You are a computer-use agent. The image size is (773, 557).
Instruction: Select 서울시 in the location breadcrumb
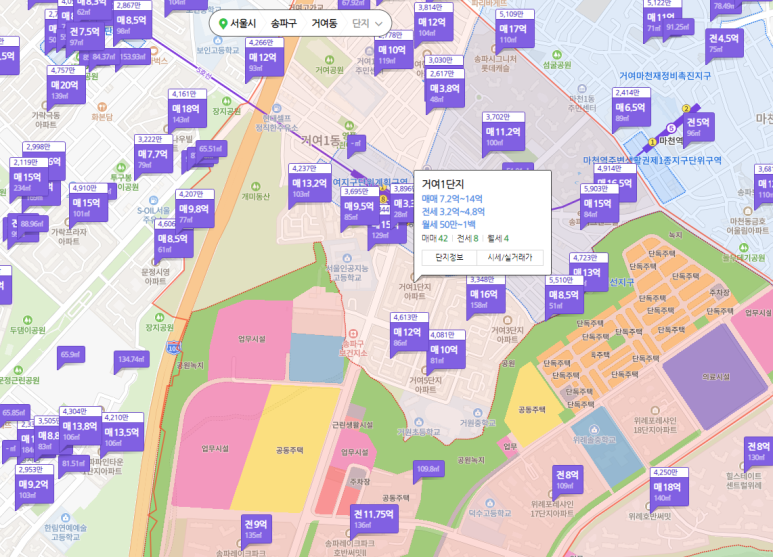243,23
